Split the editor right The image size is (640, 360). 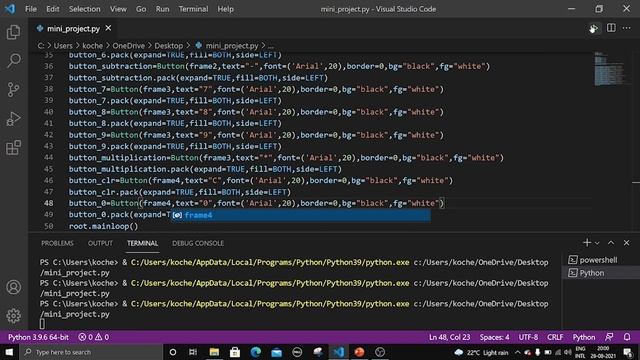pyautogui.click(x=611, y=28)
